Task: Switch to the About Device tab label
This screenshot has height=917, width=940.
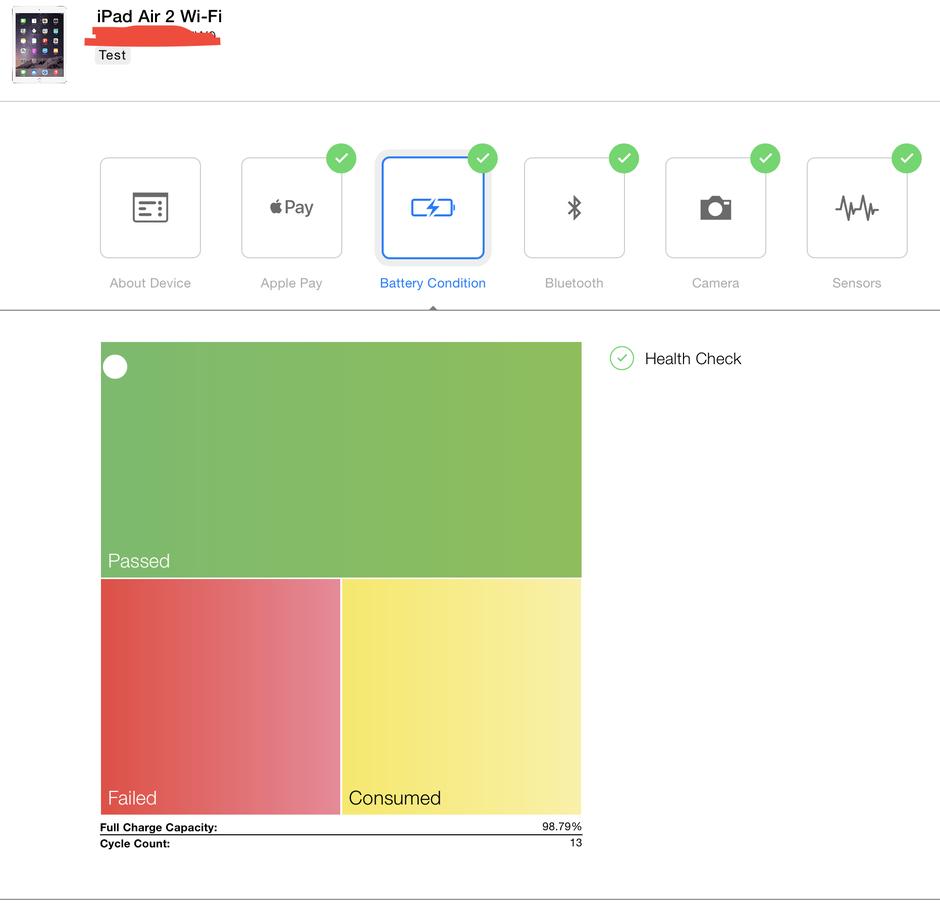Action: click(150, 283)
